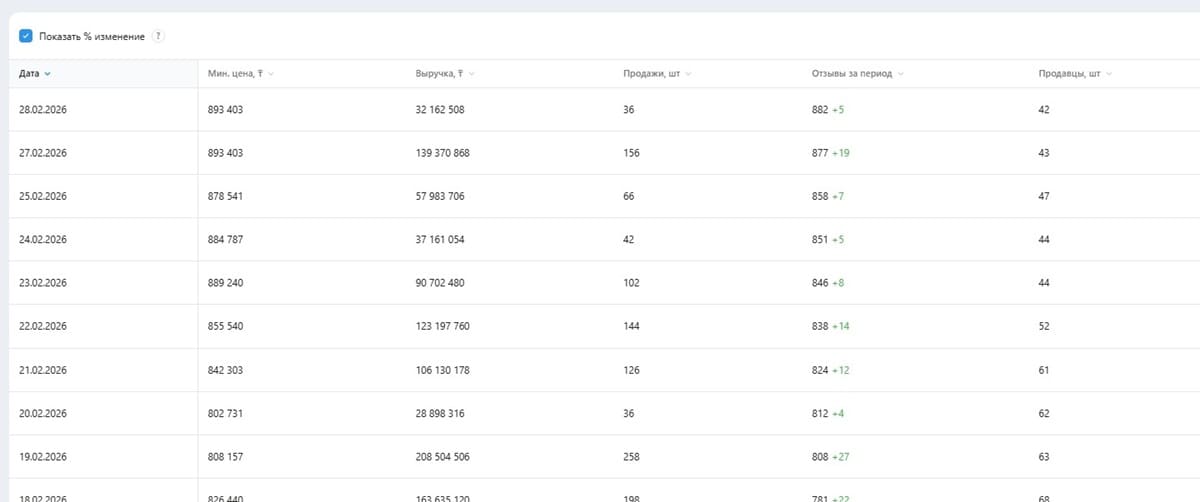Click sales count 126
This screenshot has height=502, width=1200.
pos(631,370)
